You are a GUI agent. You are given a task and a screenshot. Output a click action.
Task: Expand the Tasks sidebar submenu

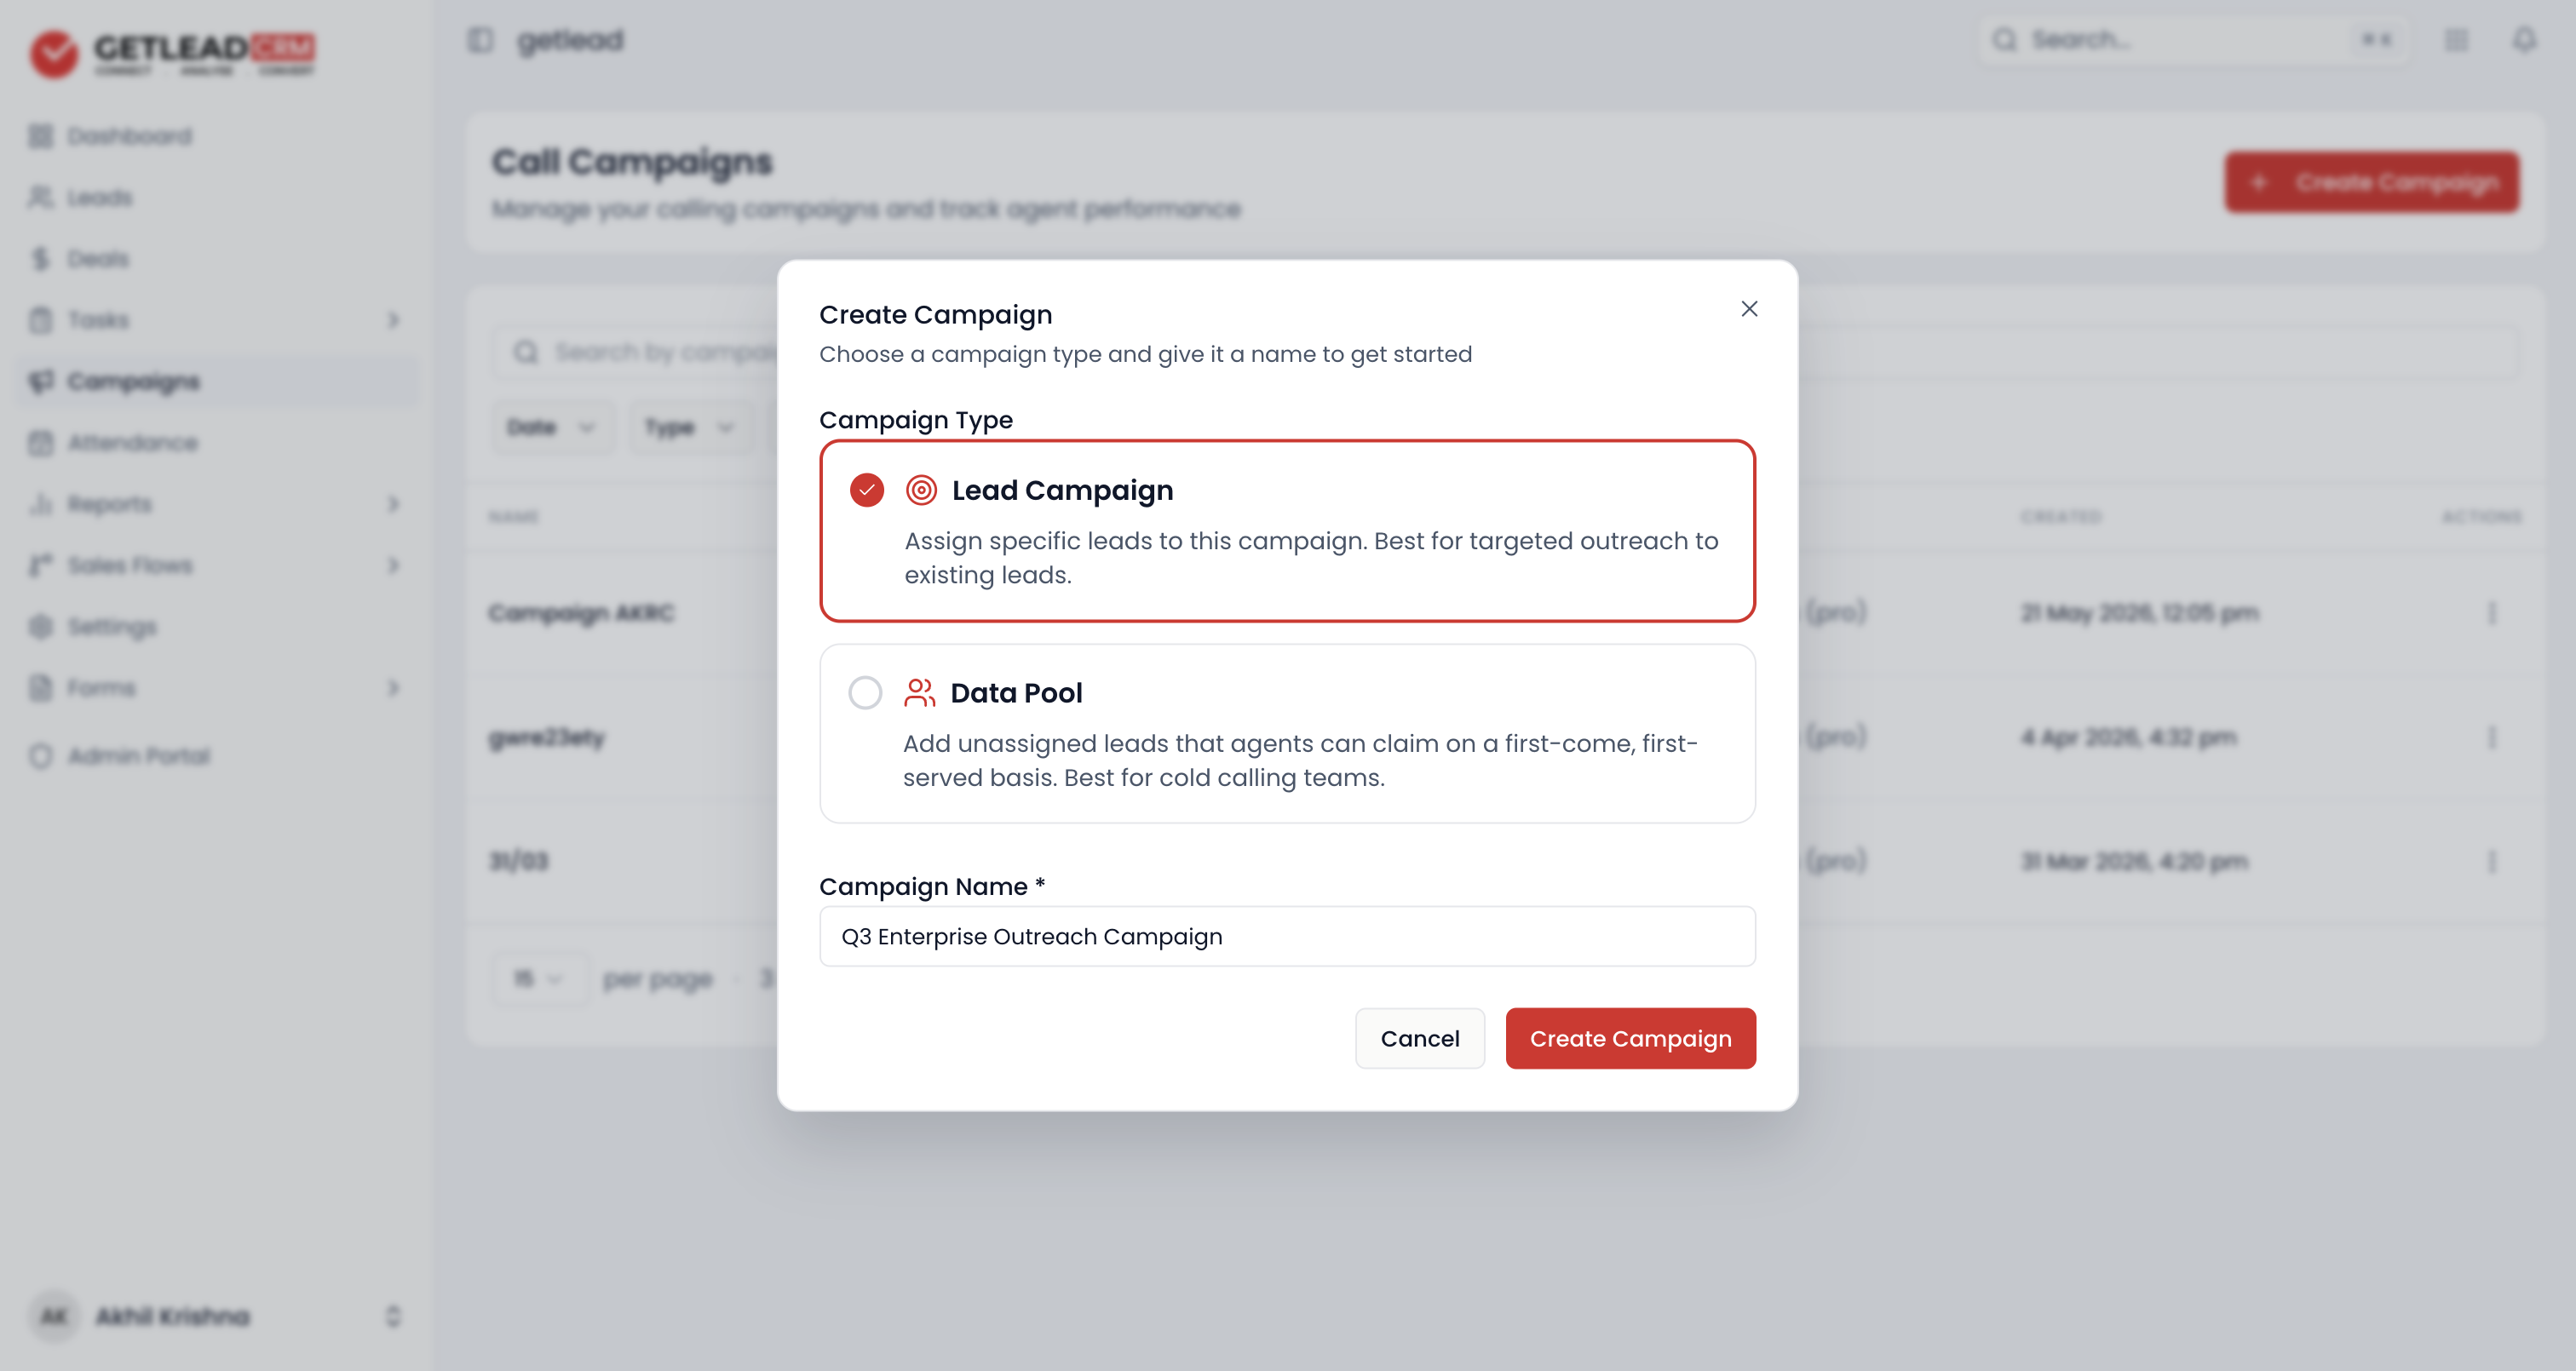coord(393,320)
